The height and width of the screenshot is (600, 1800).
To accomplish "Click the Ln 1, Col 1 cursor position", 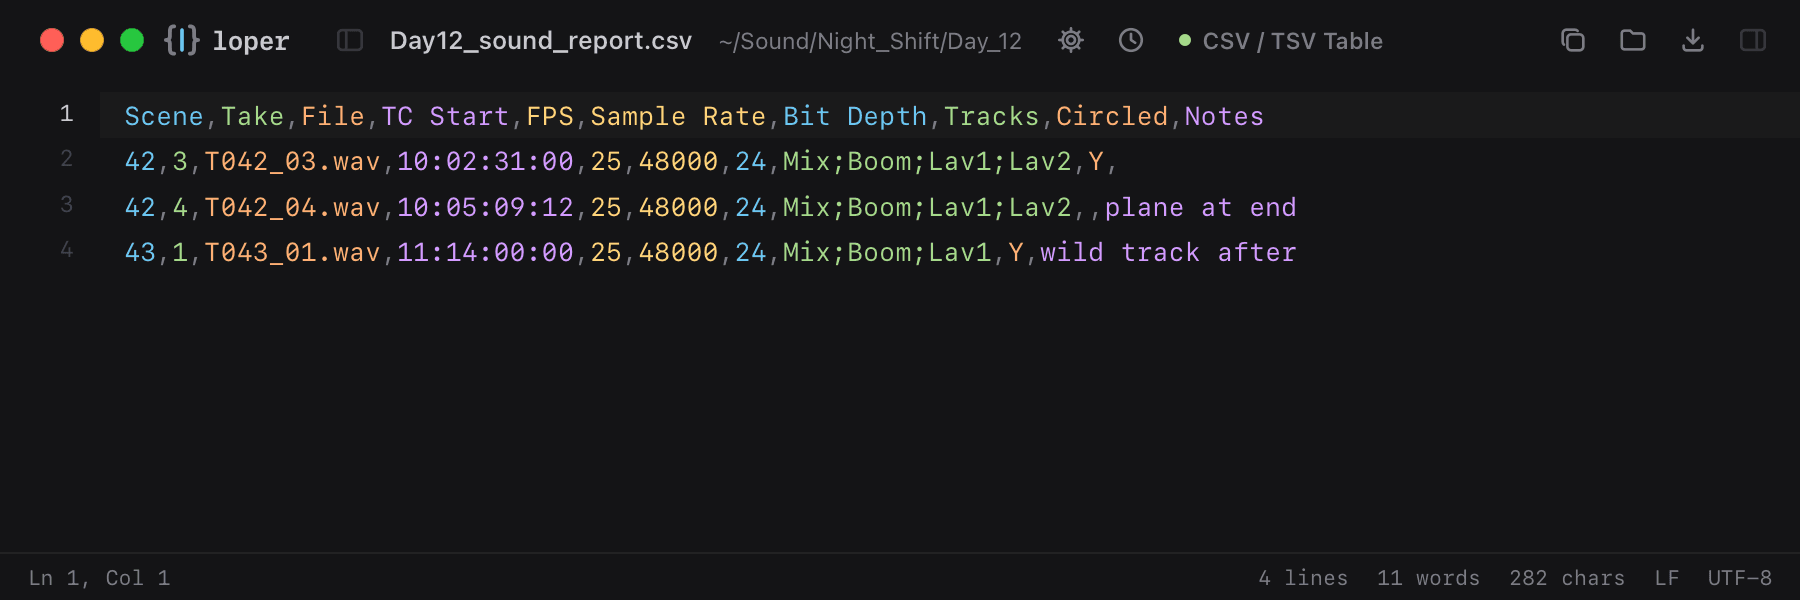I will (x=99, y=578).
